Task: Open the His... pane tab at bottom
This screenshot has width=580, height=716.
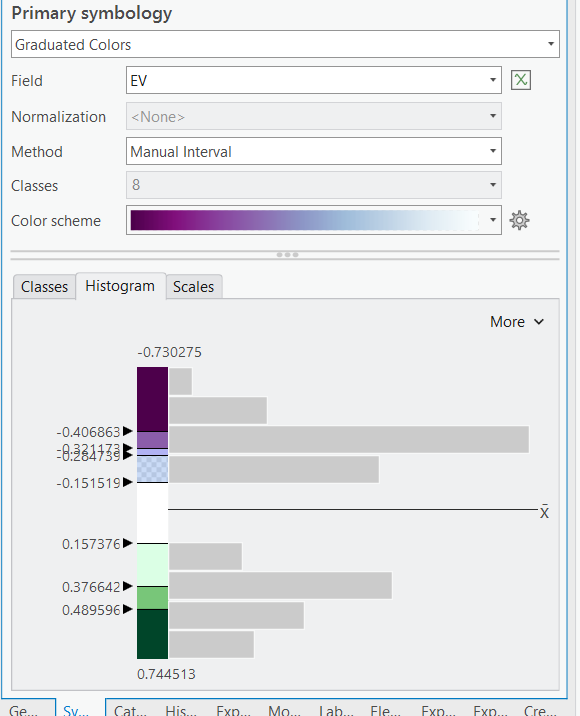Action: click(x=181, y=710)
